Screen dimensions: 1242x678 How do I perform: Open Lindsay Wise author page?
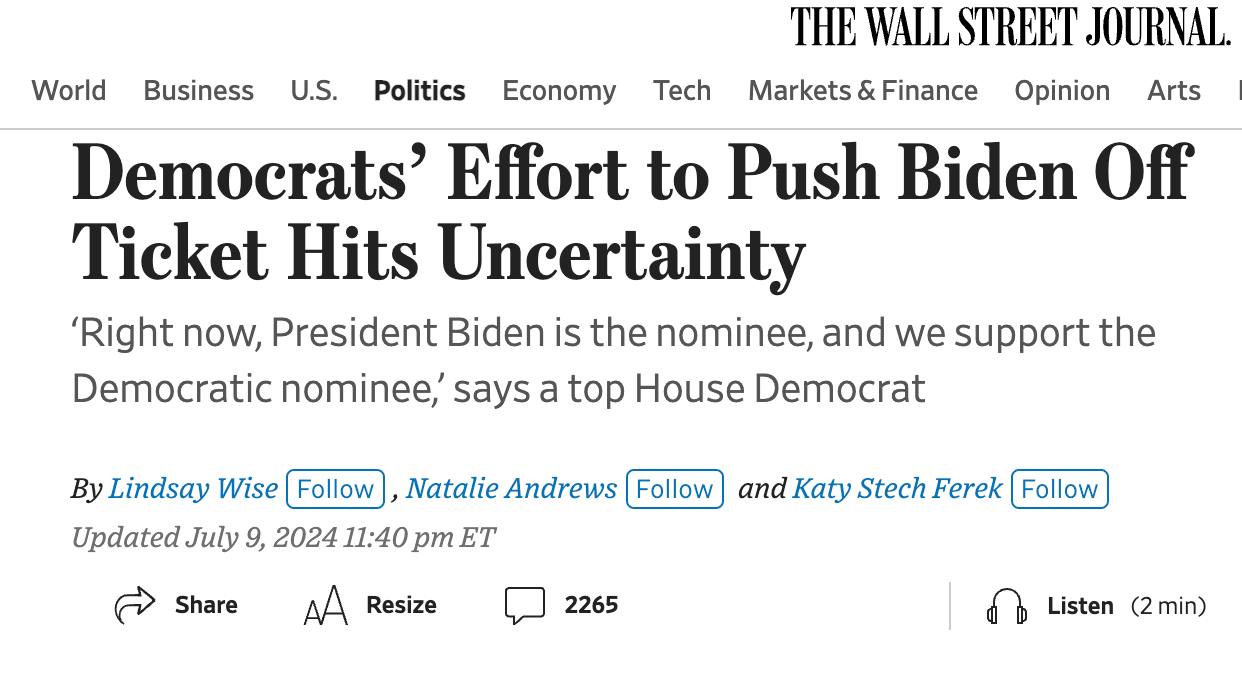click(x=193, y=488)
